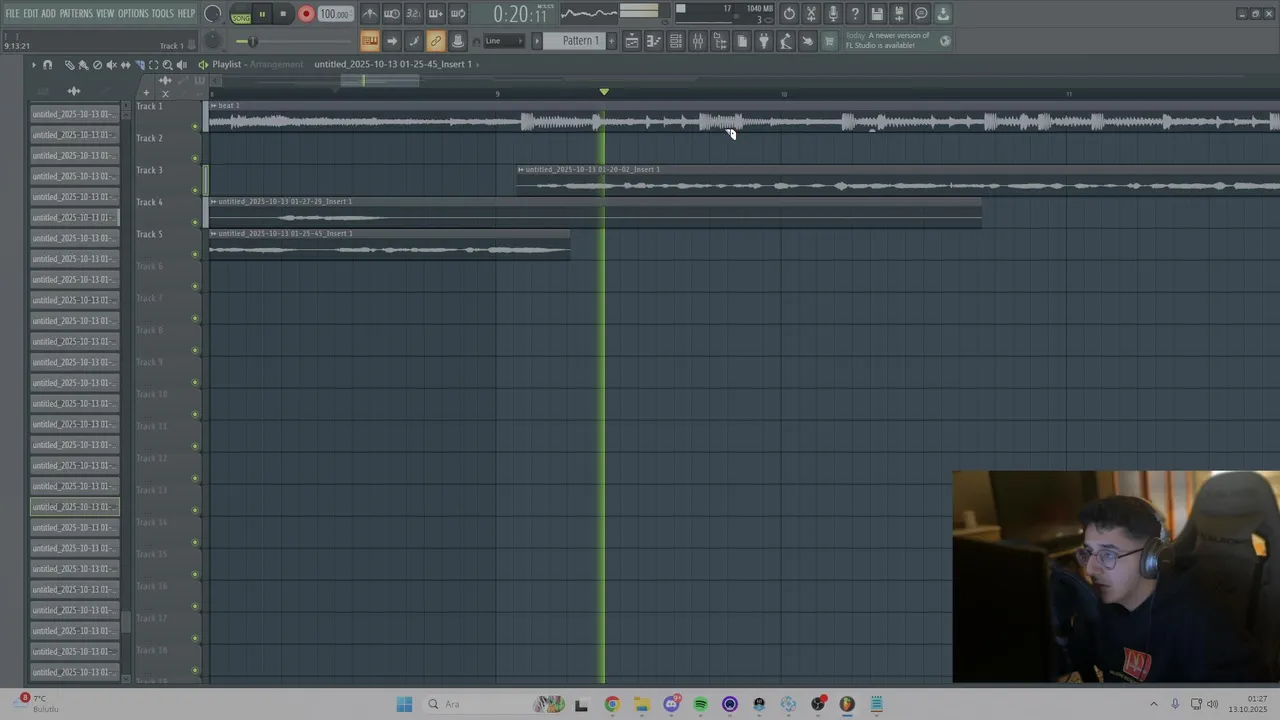Open the tempo tapper icon

point(786,41)
